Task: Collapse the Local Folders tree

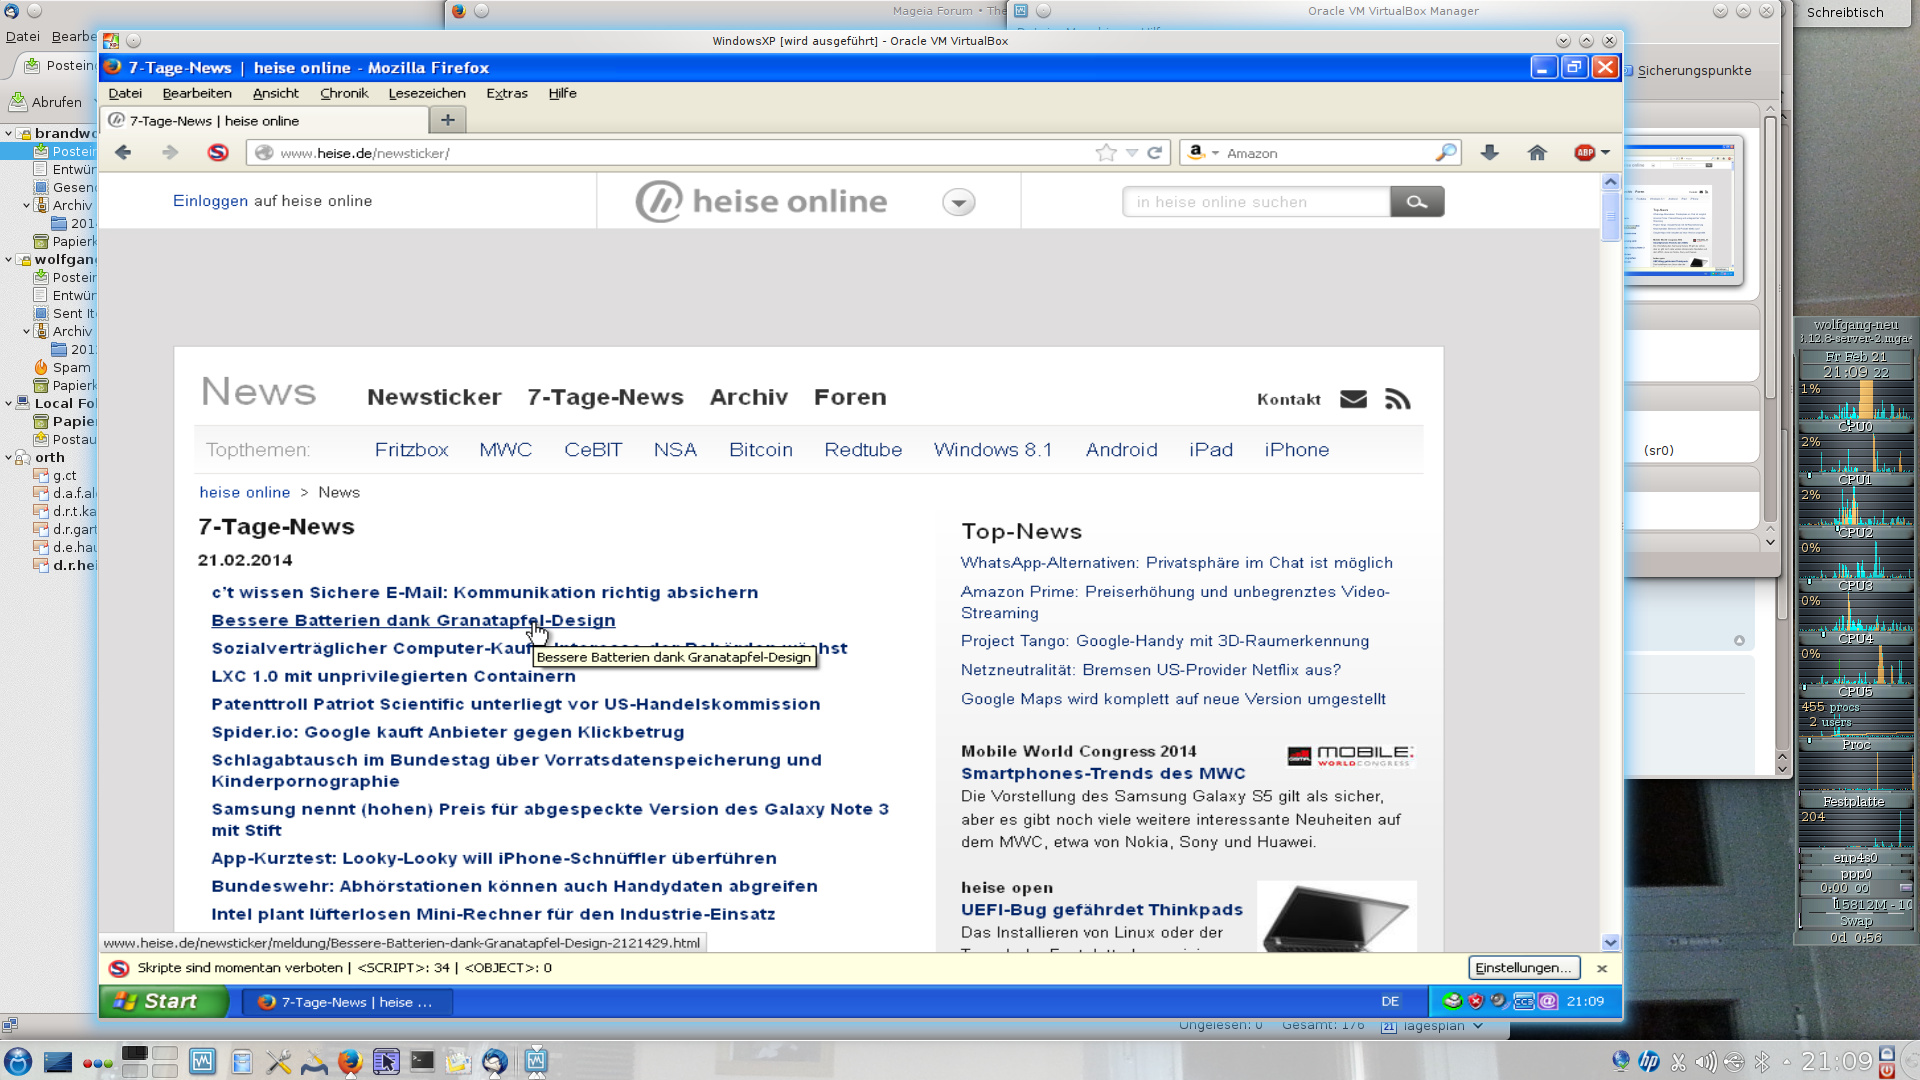Action: (8, 403)
